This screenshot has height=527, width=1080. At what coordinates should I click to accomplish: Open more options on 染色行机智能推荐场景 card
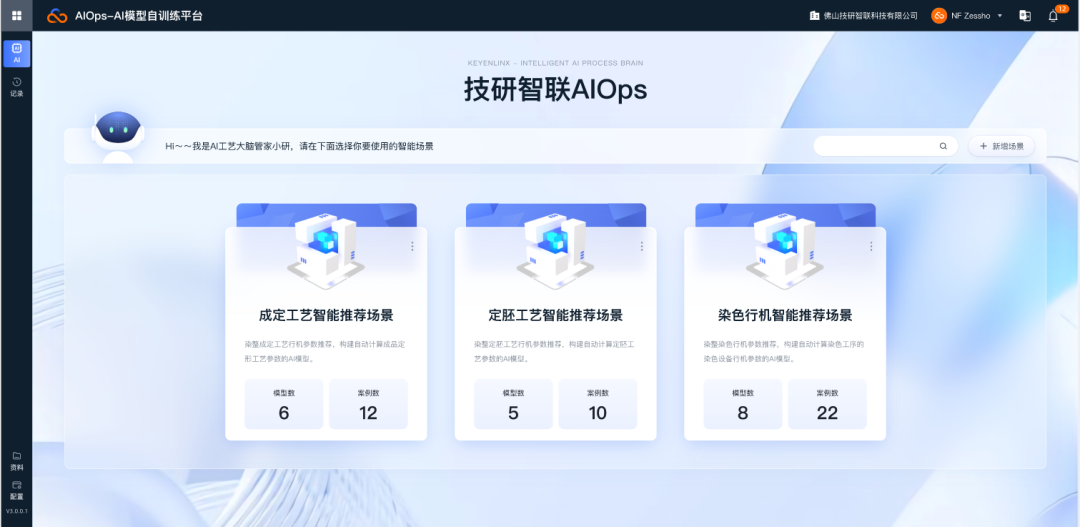(x=870, y=246)
